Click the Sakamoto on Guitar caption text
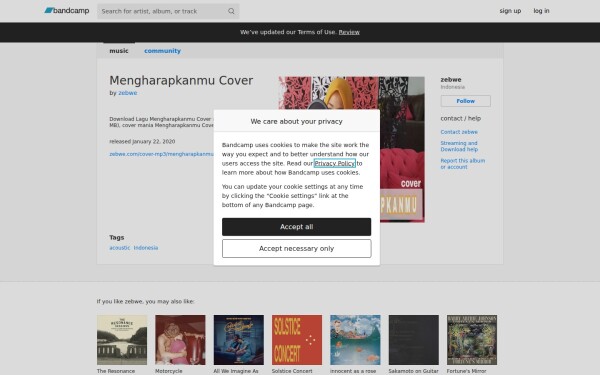This screenshot has height=375, width=600. (413, 371)
